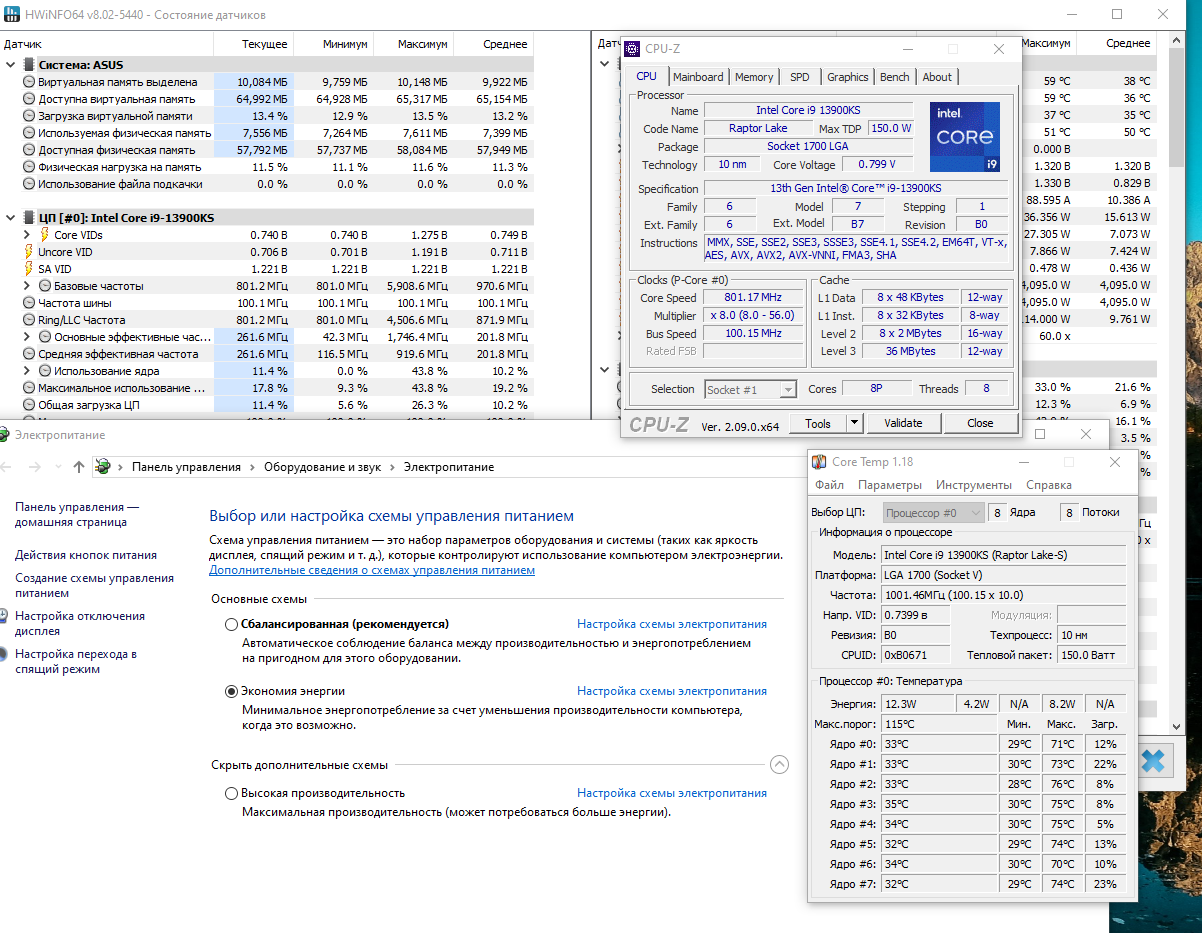Screen dimensions: 1202x933
Task: Open Действия кнопок питания link
Action: pos(86,555)
